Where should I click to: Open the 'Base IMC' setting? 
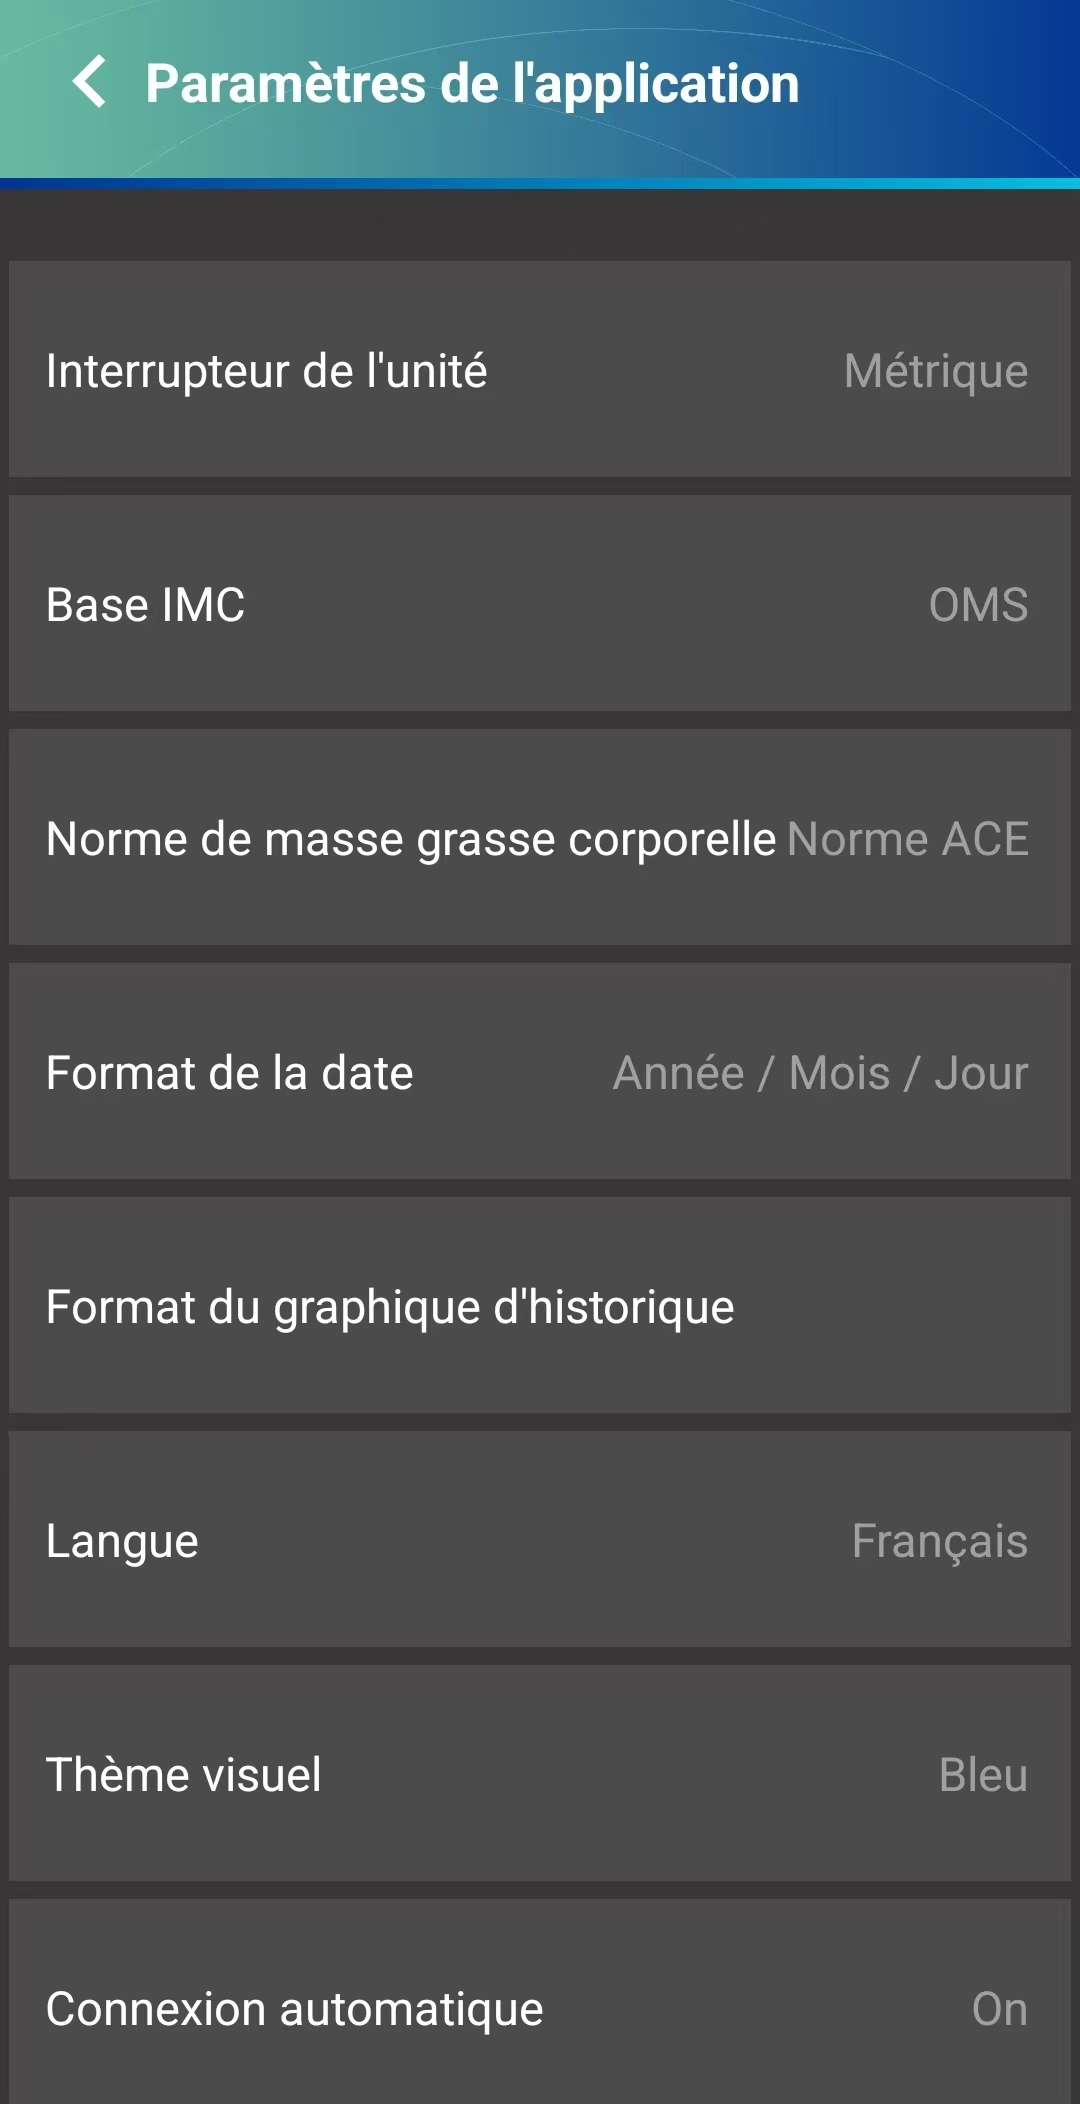click(x=146, y=605)
